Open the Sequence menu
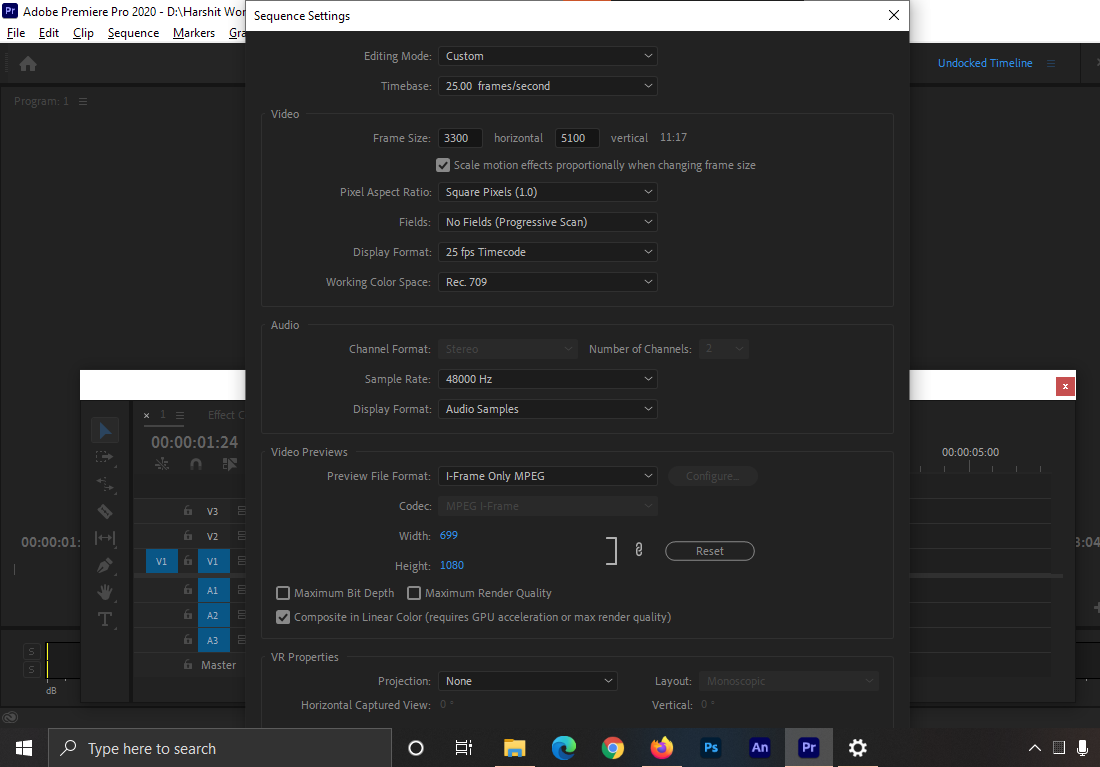 (133, 32)
